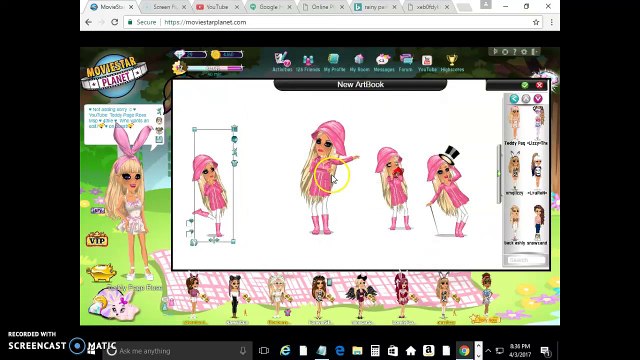Image resolution: width=640 pixels, height=360 pixels.
Task: Click the logout door icon
Action: 534,52
